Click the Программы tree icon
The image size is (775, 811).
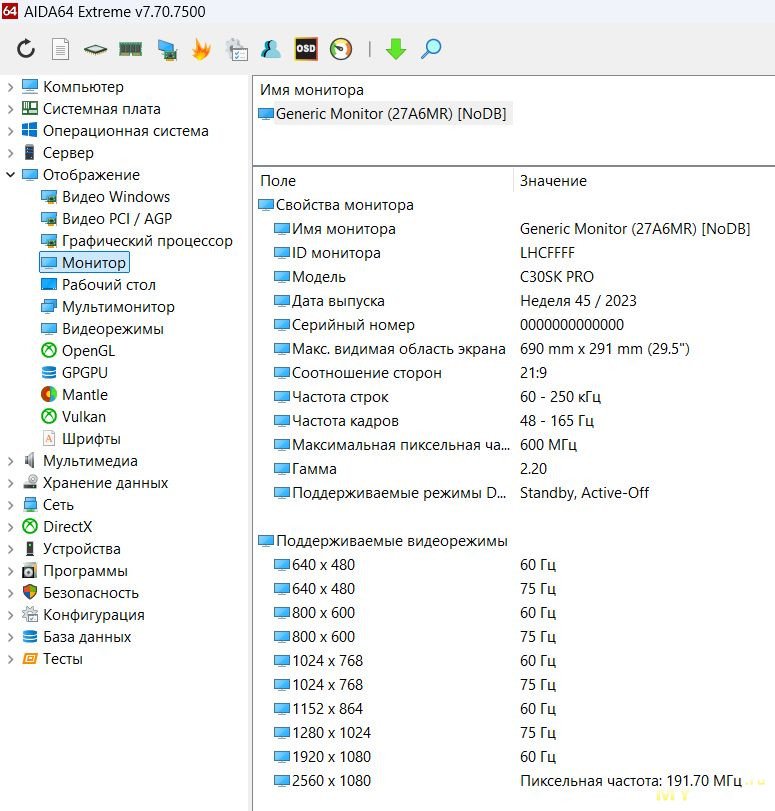tap(29, 570)
